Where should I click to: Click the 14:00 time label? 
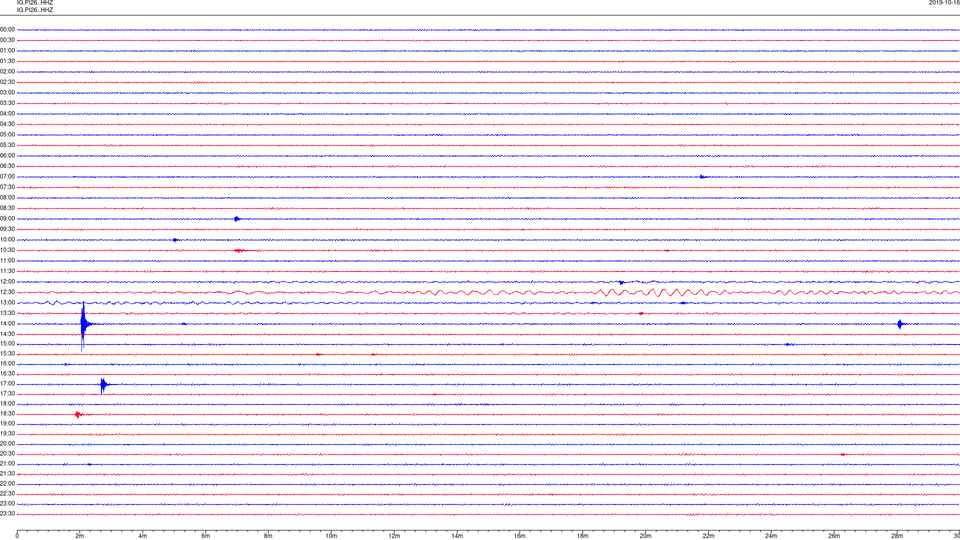coord(7,323)
